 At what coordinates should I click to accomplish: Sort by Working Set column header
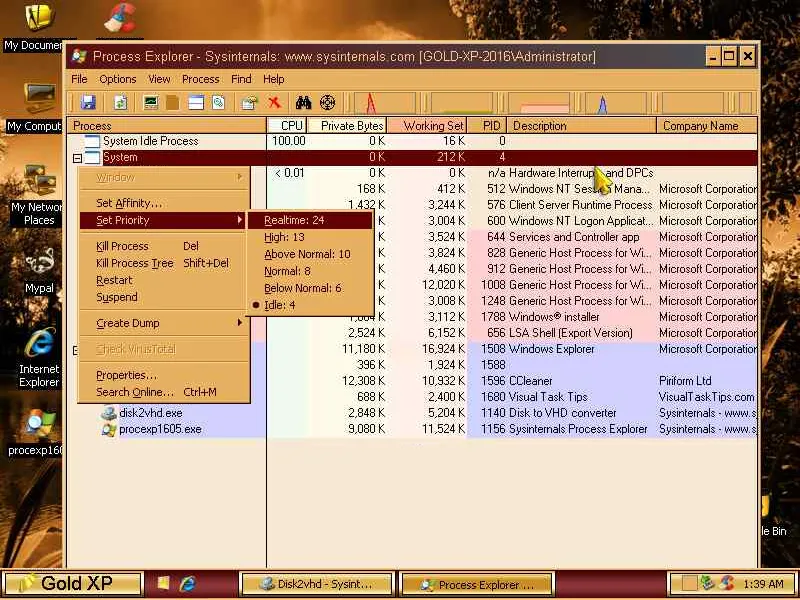tap(427, 126)
